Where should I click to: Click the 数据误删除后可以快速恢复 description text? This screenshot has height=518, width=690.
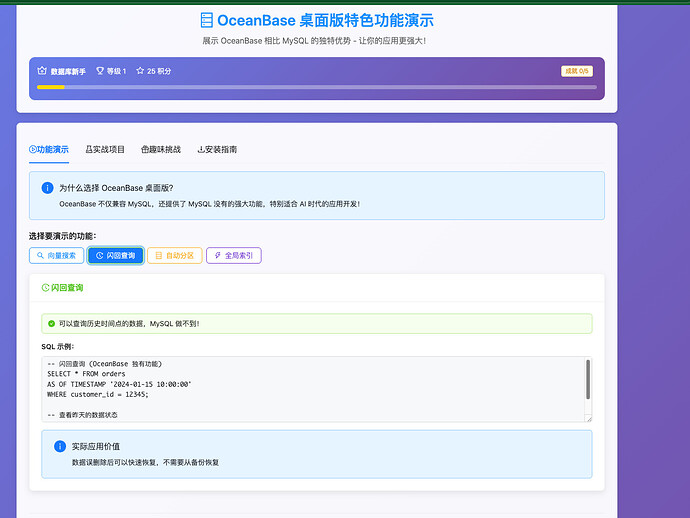click(145, 463)
